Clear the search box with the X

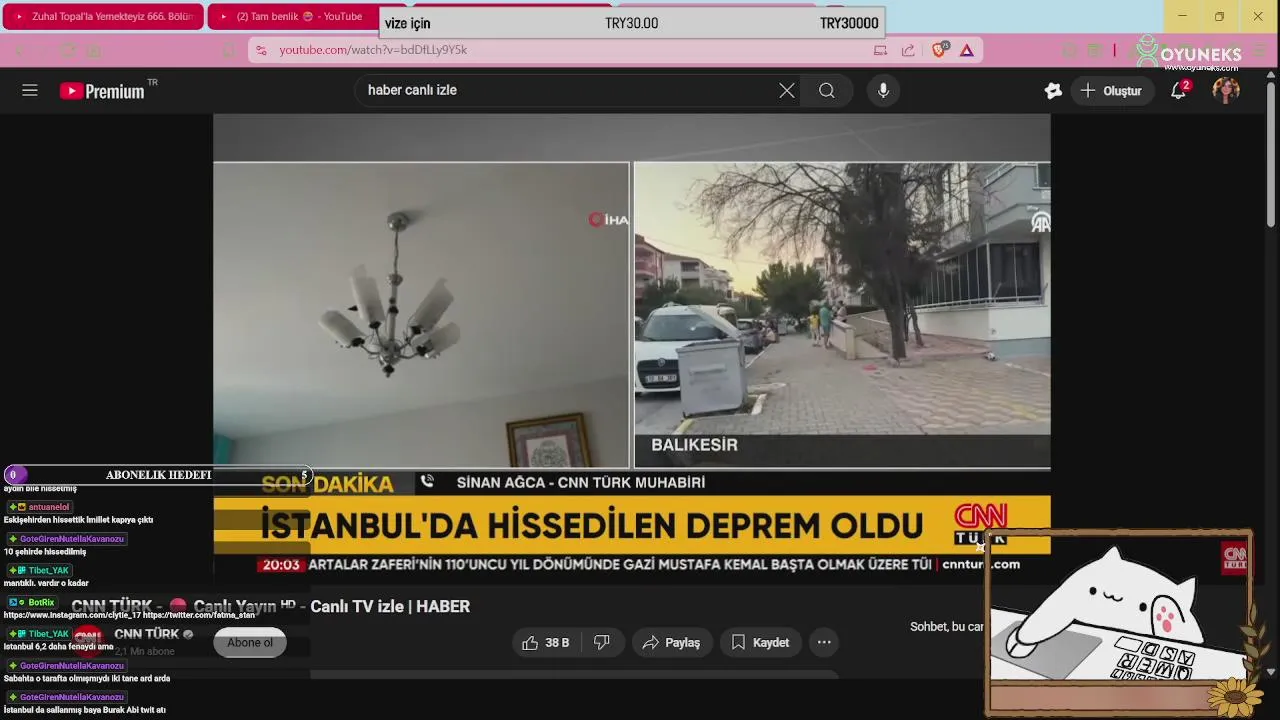click(x=787, y=91)
